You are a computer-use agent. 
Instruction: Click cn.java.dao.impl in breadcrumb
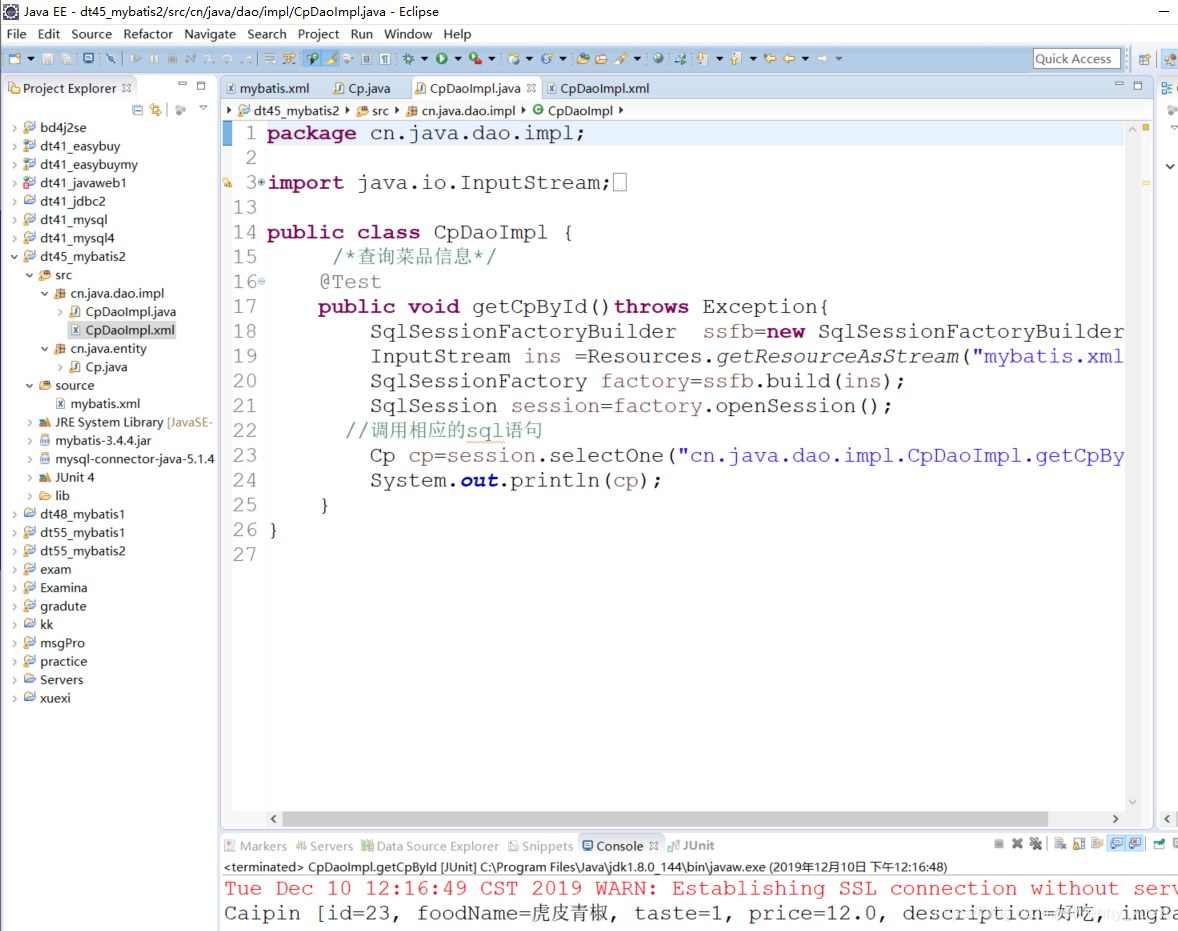(x=461, y=110)
